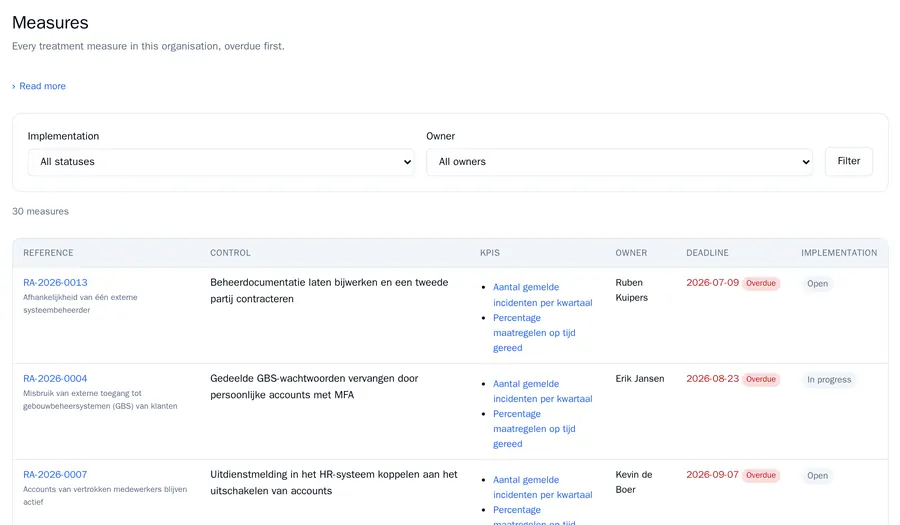
Task: Click the '30 measures' count text
Action: click(x=40, y=211)
